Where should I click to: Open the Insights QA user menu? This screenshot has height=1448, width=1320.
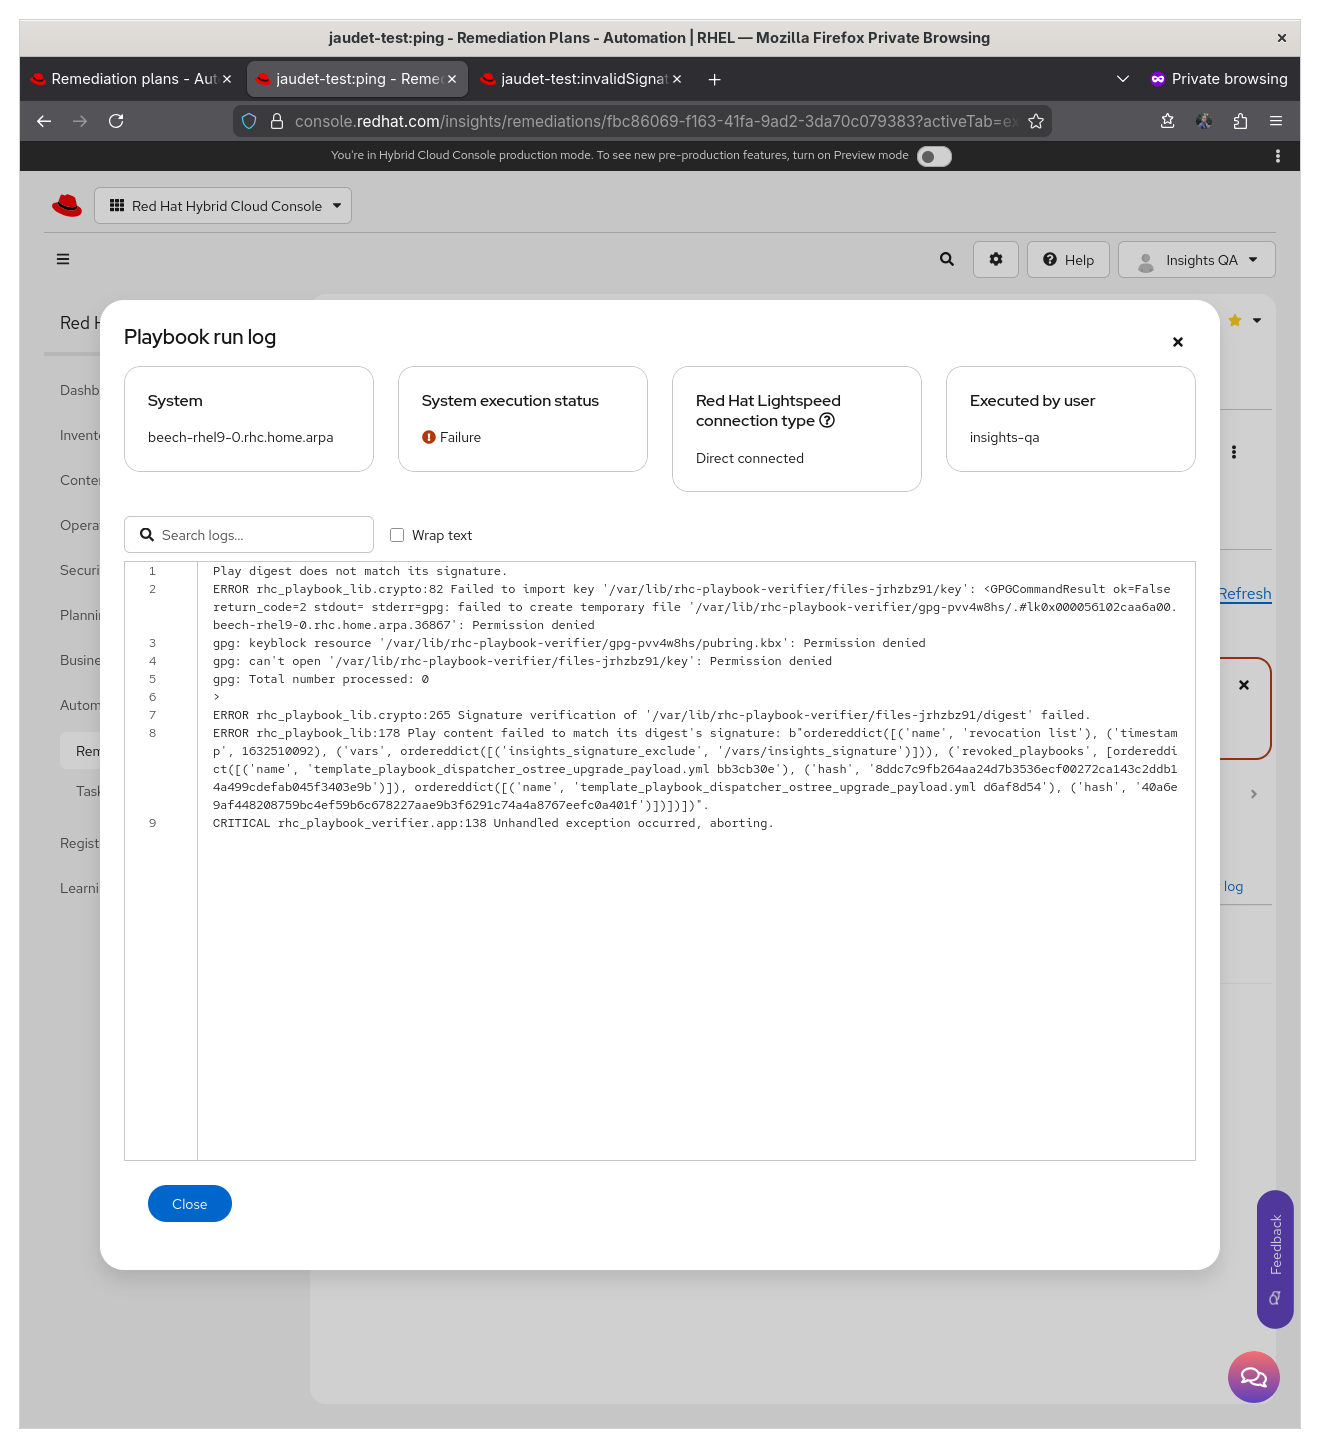tap(1197, 260)
